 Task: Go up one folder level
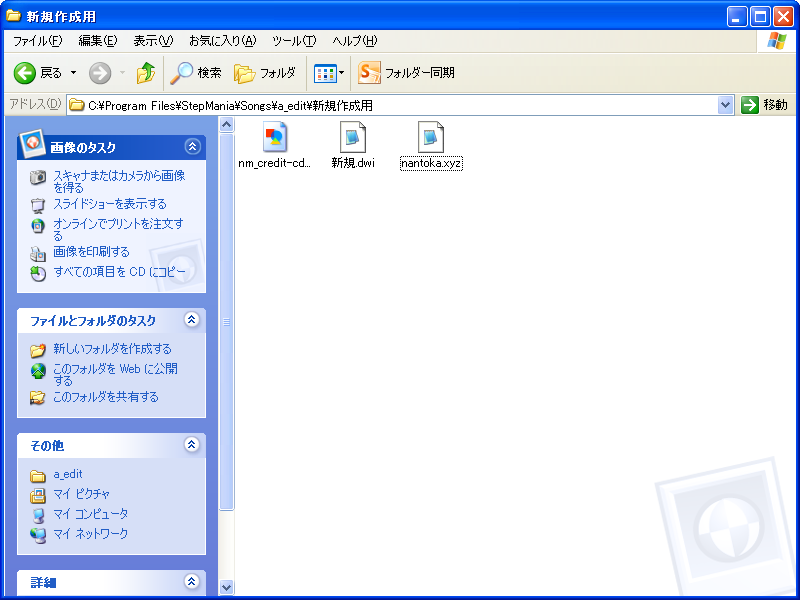[146, 73]
